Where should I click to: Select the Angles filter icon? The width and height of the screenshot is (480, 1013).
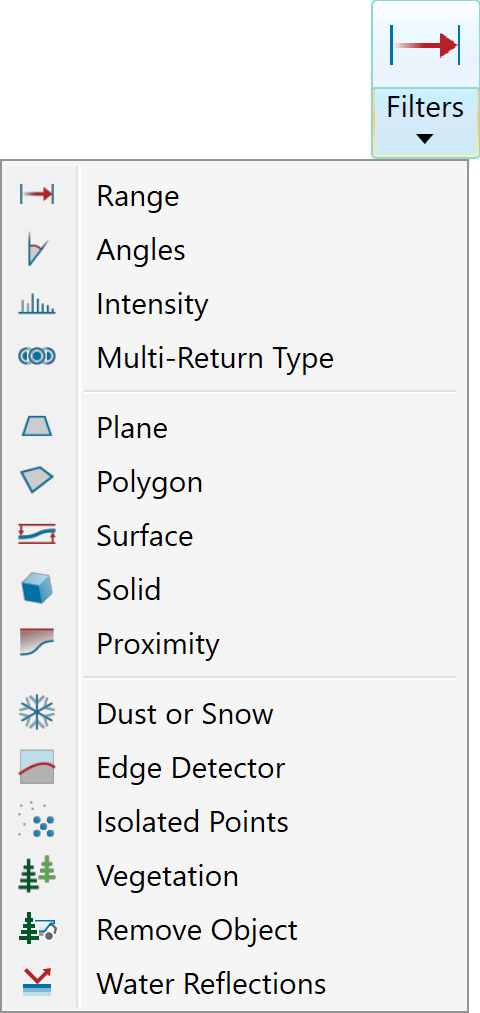tap(37, 249)
